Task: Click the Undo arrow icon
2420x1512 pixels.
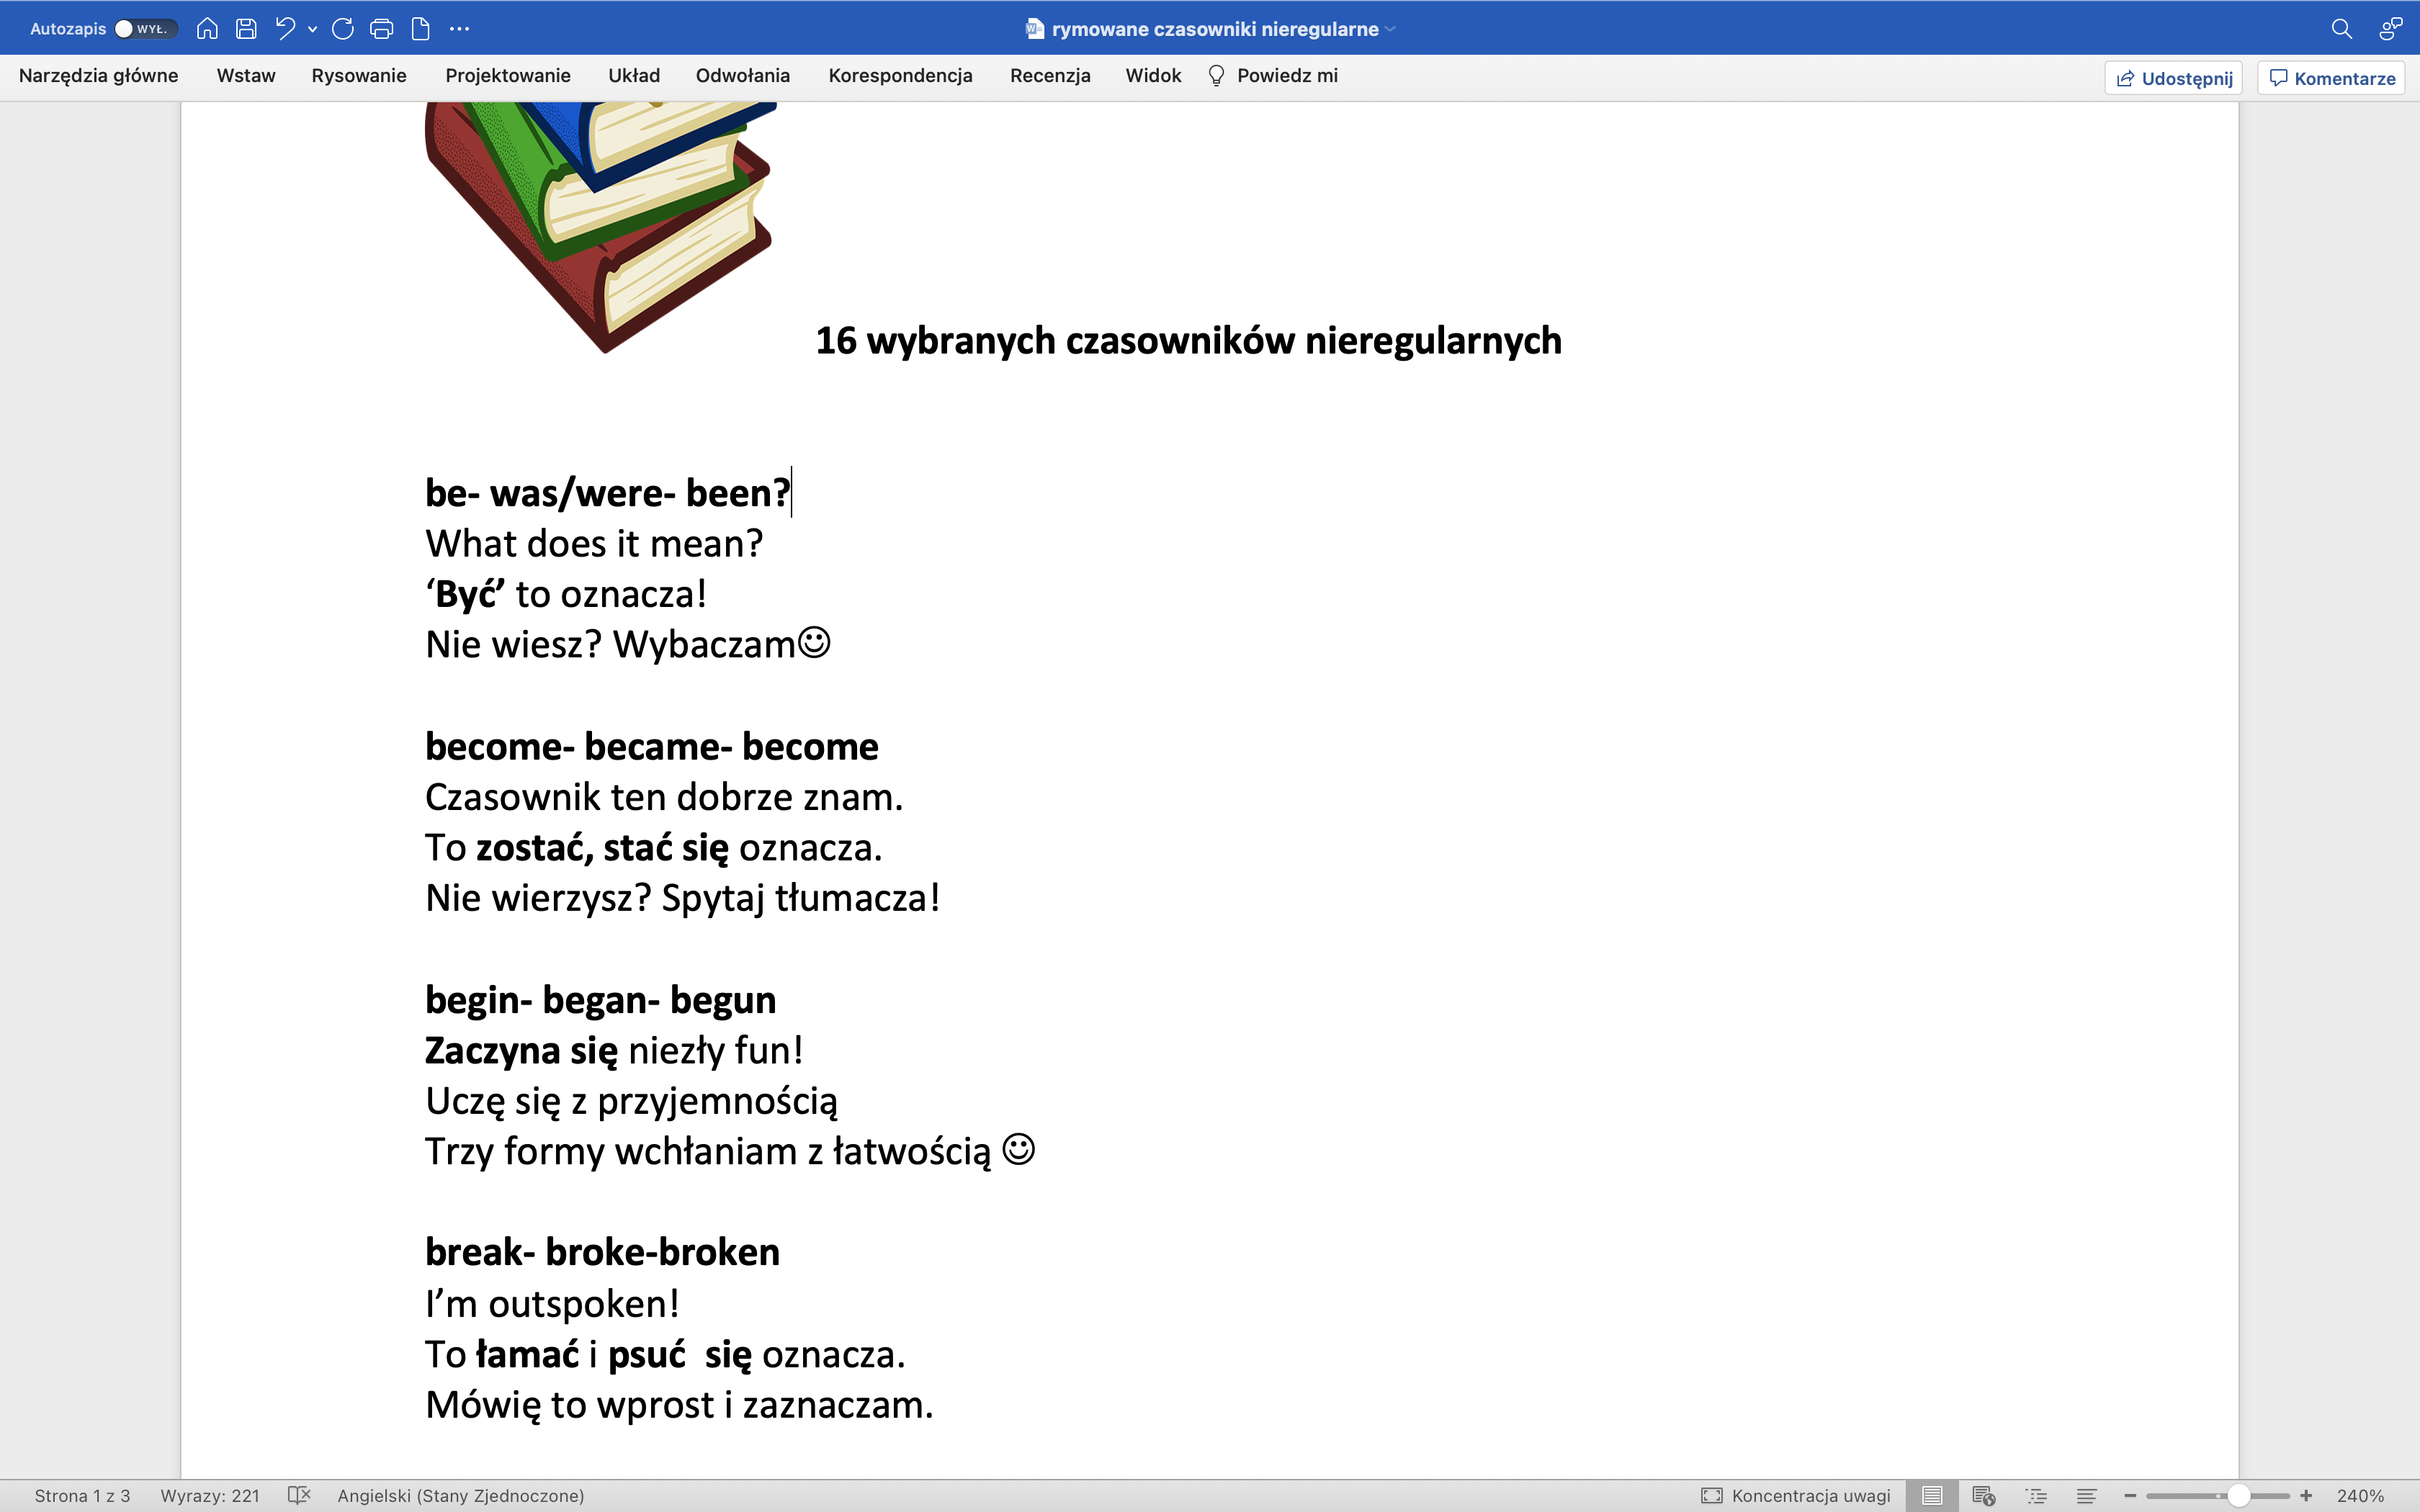Action: (x=285, y=29)
